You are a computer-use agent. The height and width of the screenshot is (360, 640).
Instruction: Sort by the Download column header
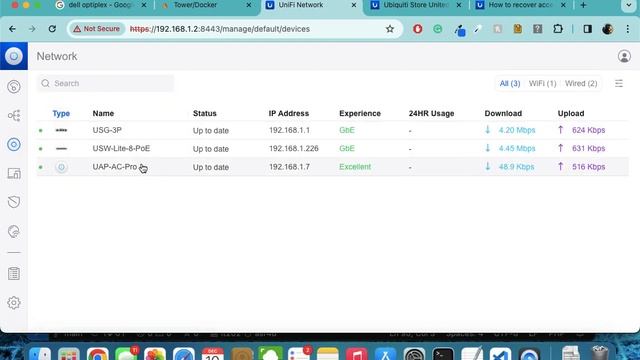click(x=503, y=113)
